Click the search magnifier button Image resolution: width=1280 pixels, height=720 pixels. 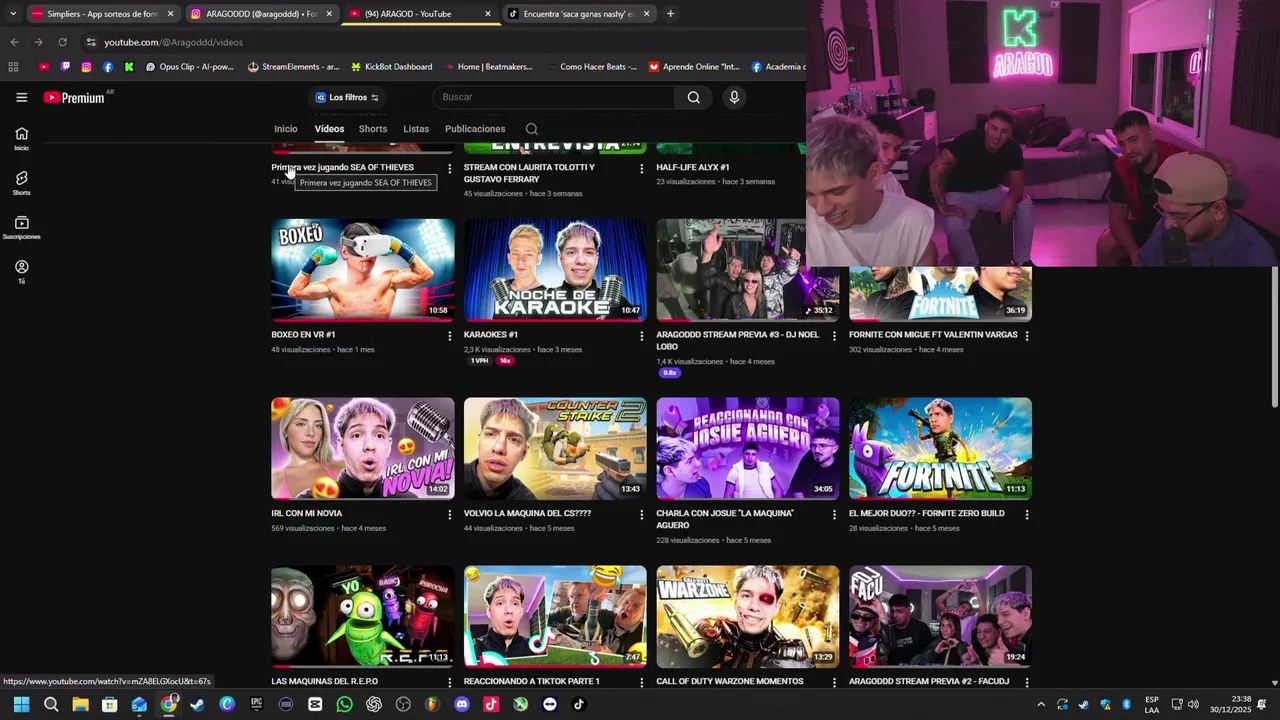pyautogui.click(x=693, y=97)
